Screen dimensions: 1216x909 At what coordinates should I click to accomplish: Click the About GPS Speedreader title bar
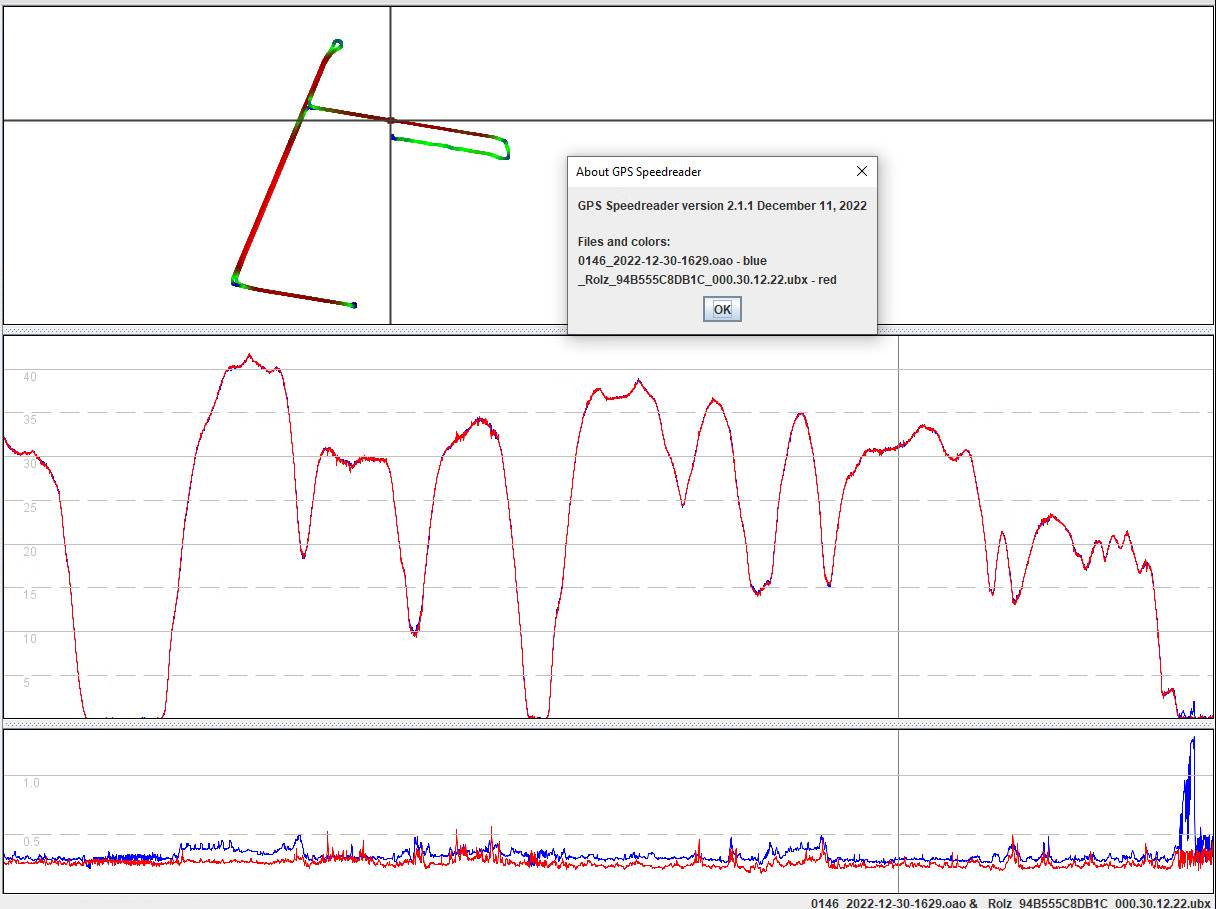click(x=700, y=171)
